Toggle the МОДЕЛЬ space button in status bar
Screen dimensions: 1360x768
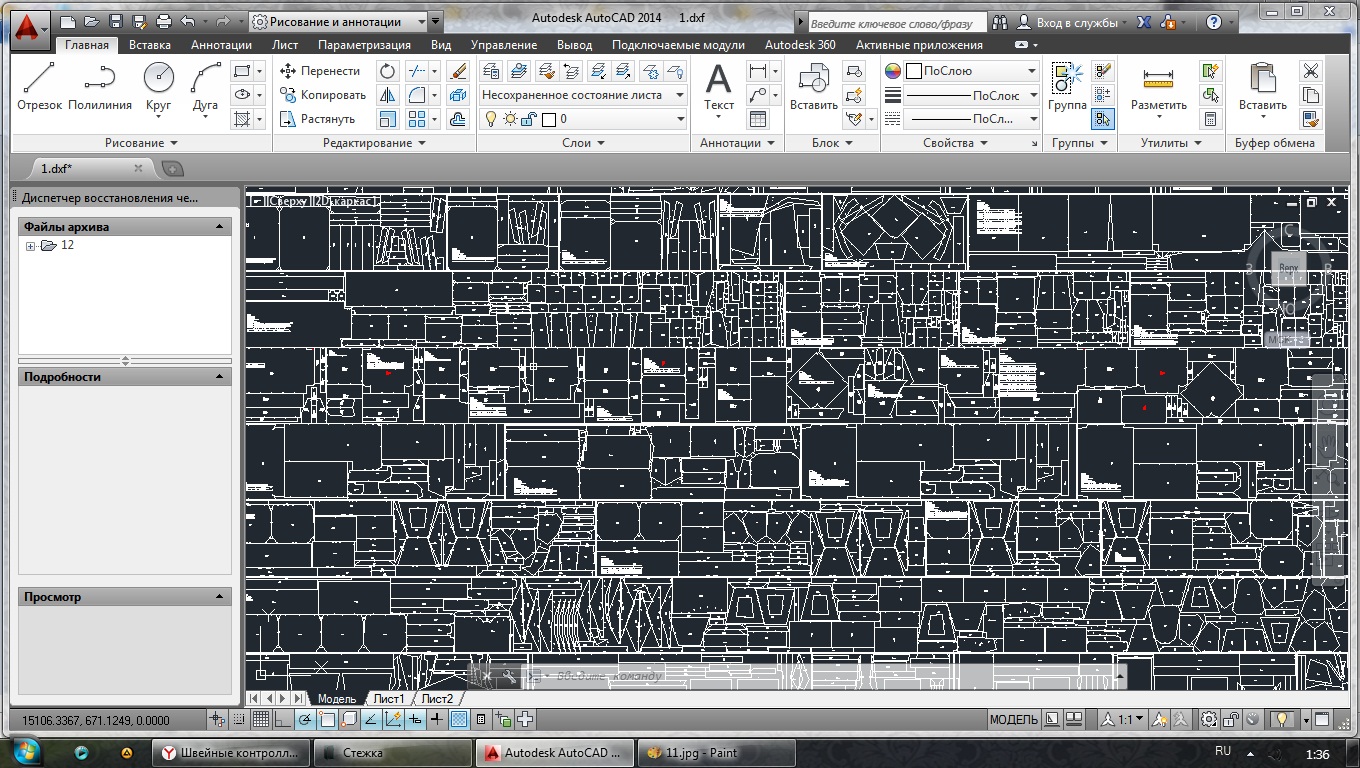1013,720
